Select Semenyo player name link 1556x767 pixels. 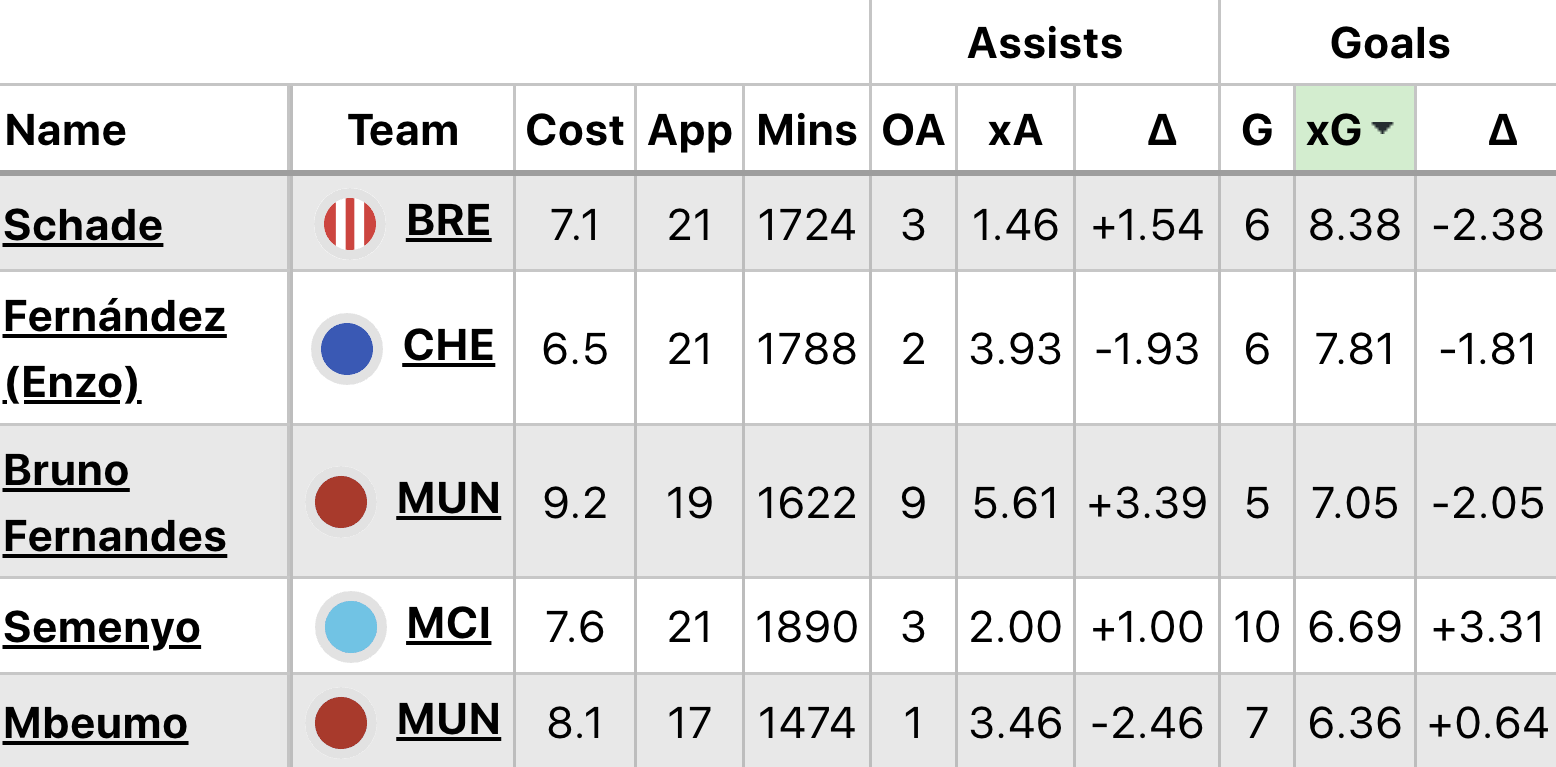point(102,627)
